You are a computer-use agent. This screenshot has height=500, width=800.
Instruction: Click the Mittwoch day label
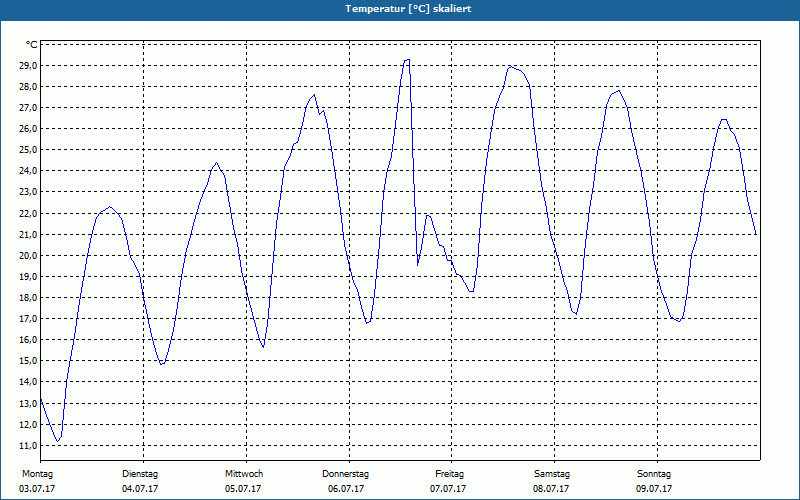244,474
